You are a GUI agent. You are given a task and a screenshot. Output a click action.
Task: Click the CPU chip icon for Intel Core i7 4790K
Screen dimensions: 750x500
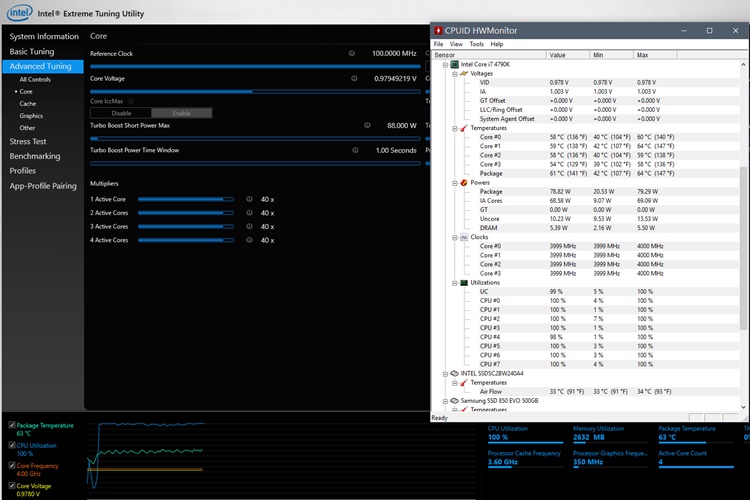(454, 64)
